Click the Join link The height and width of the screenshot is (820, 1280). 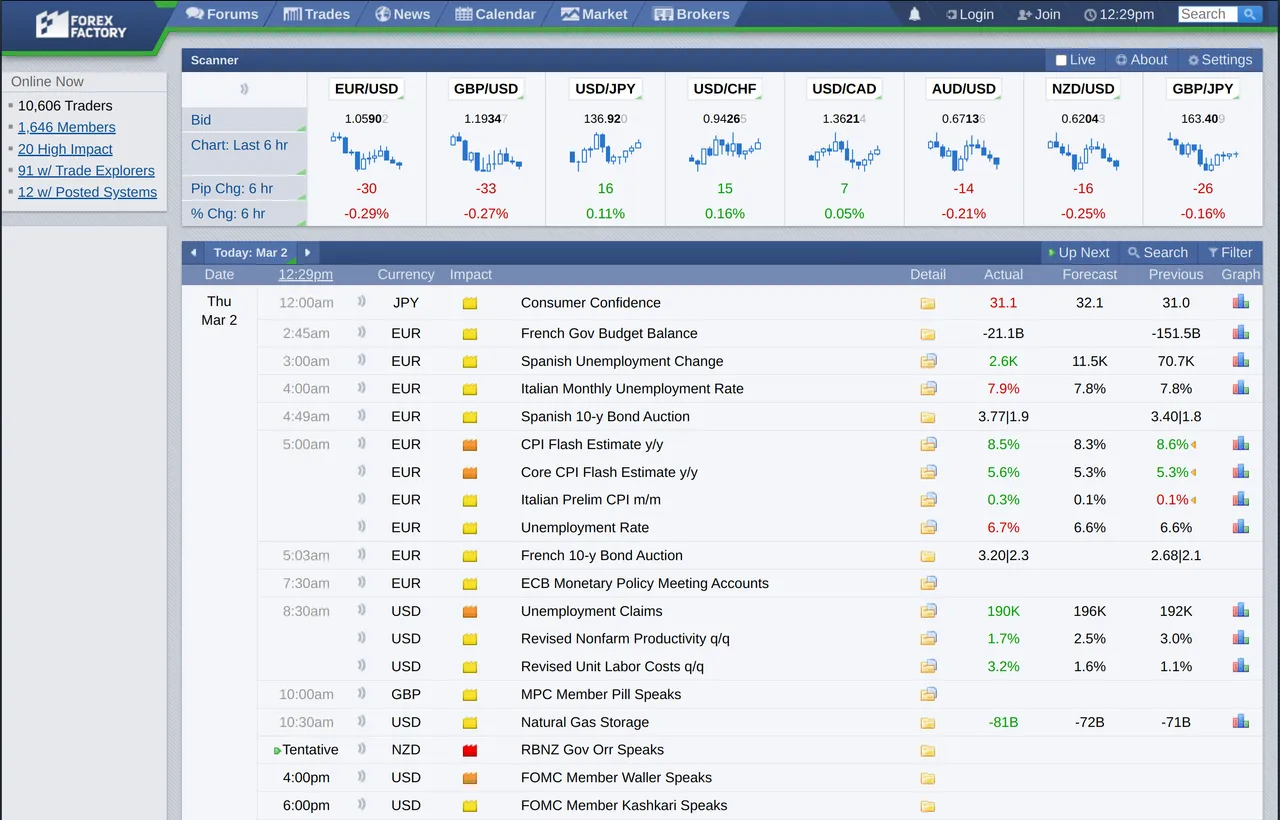tap(1039, 14)
